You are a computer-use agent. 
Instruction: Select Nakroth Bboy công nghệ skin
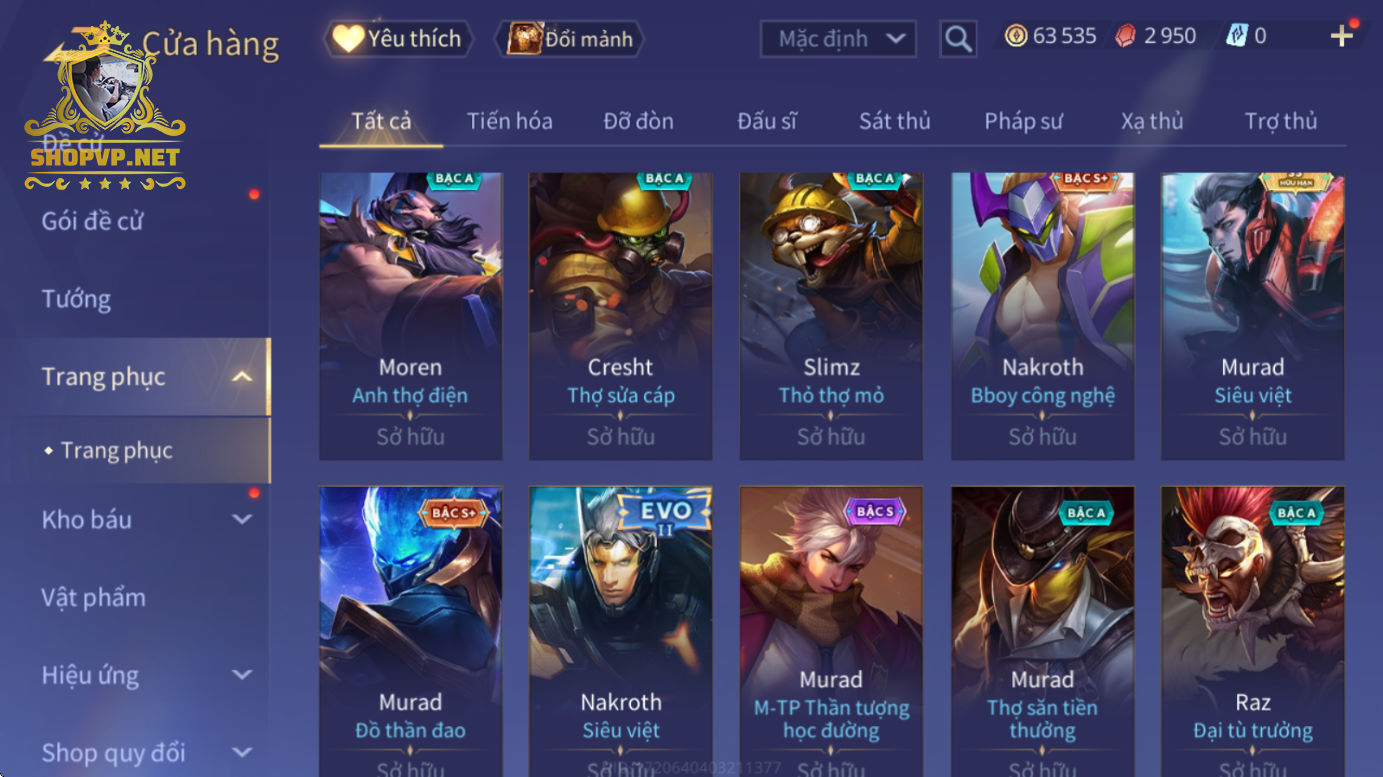(1042, 316)
